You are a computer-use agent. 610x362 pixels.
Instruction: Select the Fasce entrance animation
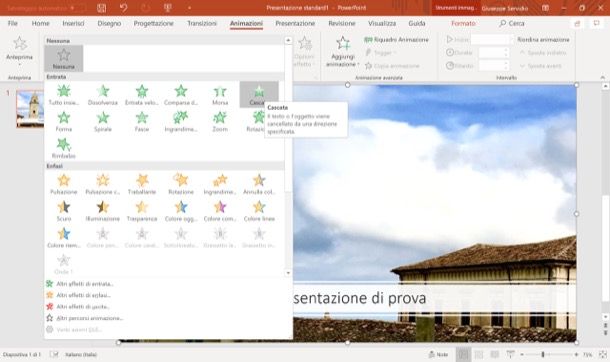coord(142,121)
